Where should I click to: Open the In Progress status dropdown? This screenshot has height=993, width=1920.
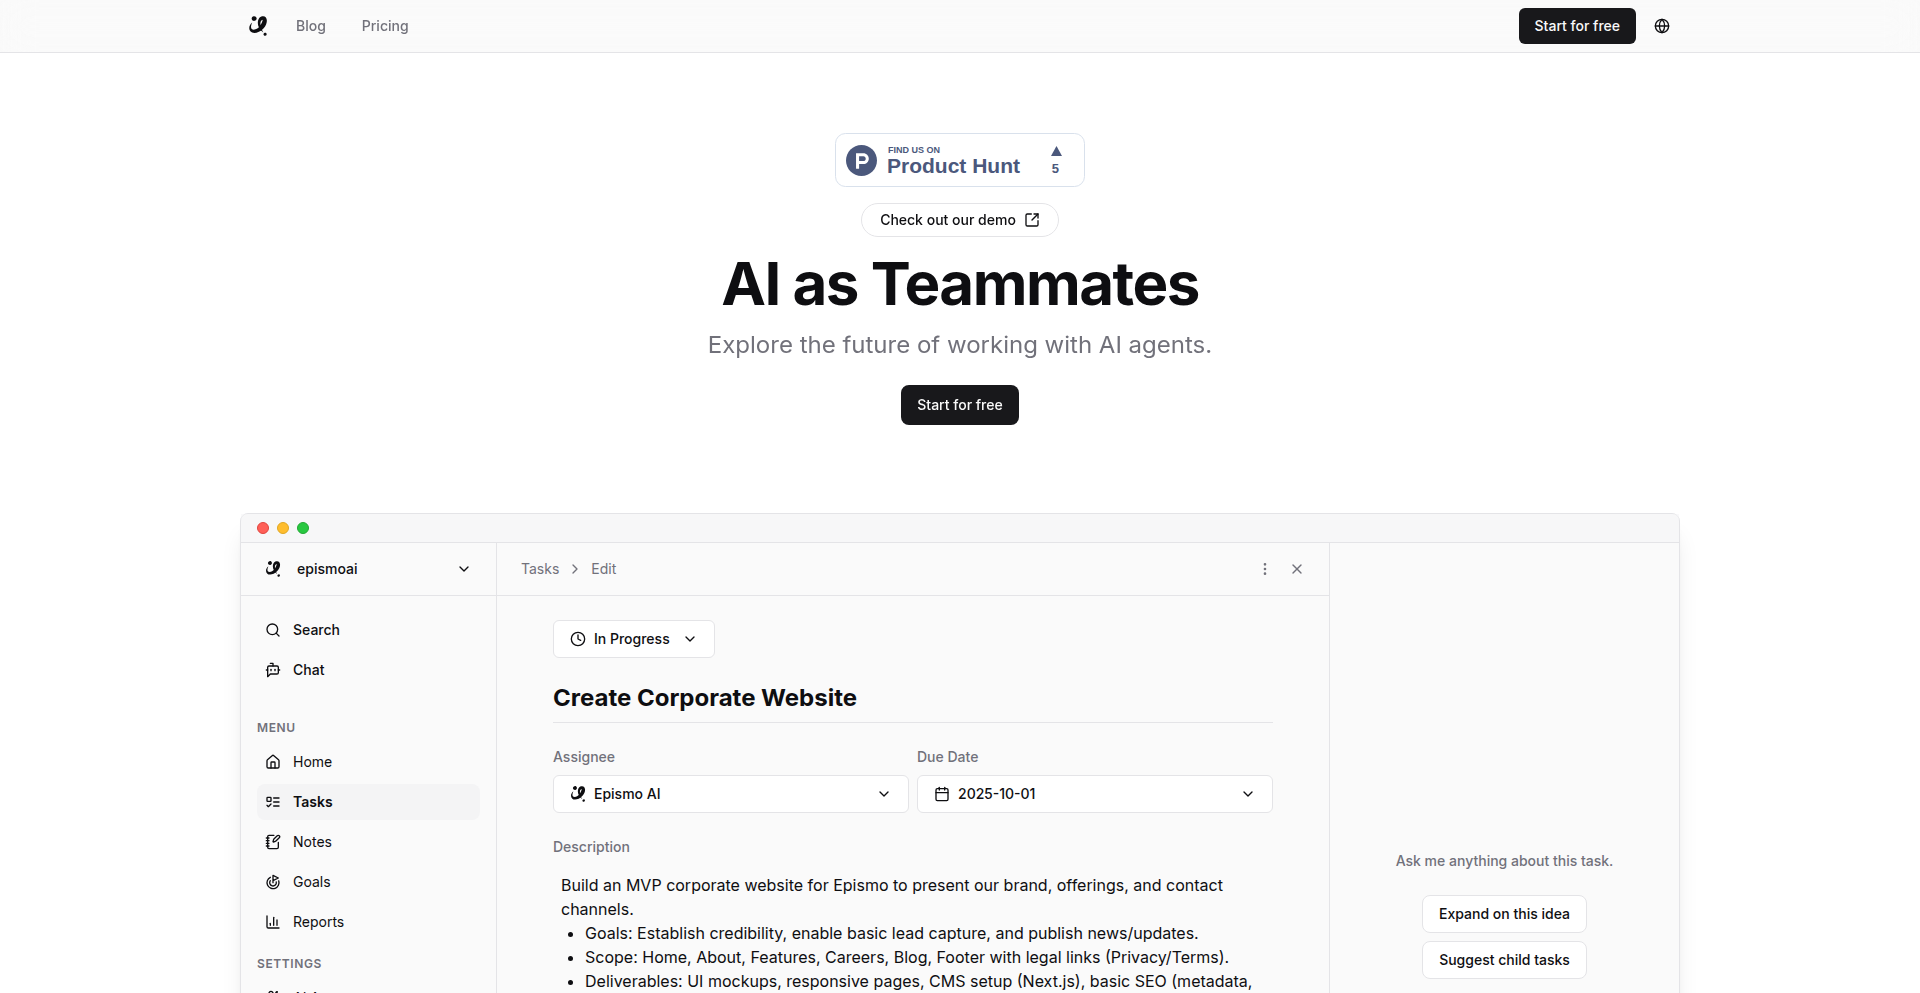(x=634, y=639)
